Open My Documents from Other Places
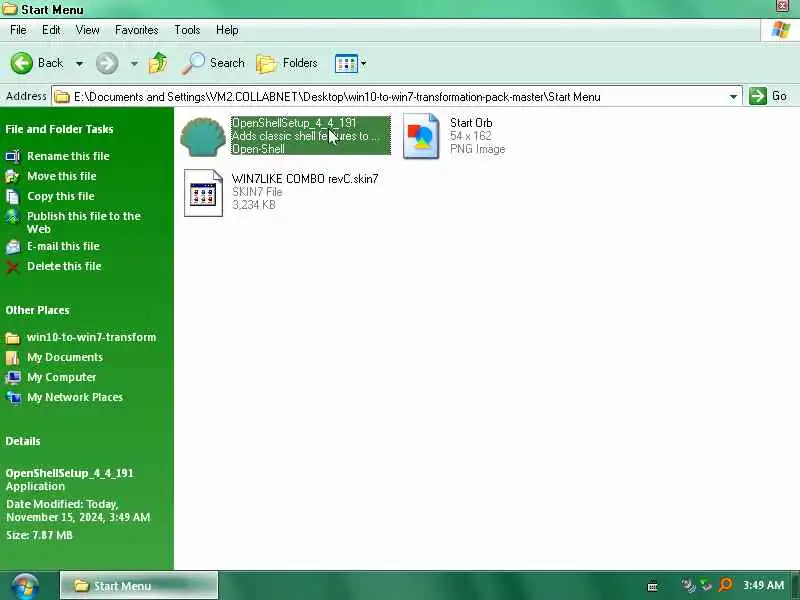 [x=65, y=358]
